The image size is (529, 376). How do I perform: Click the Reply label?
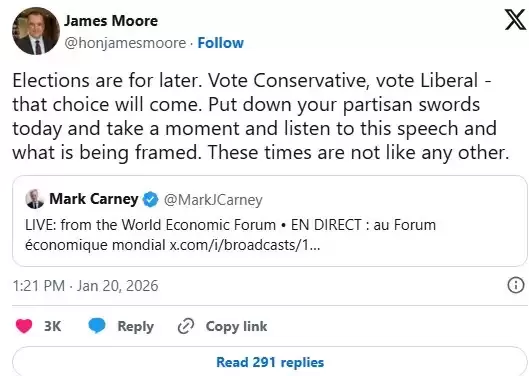[x=135, y=326]
